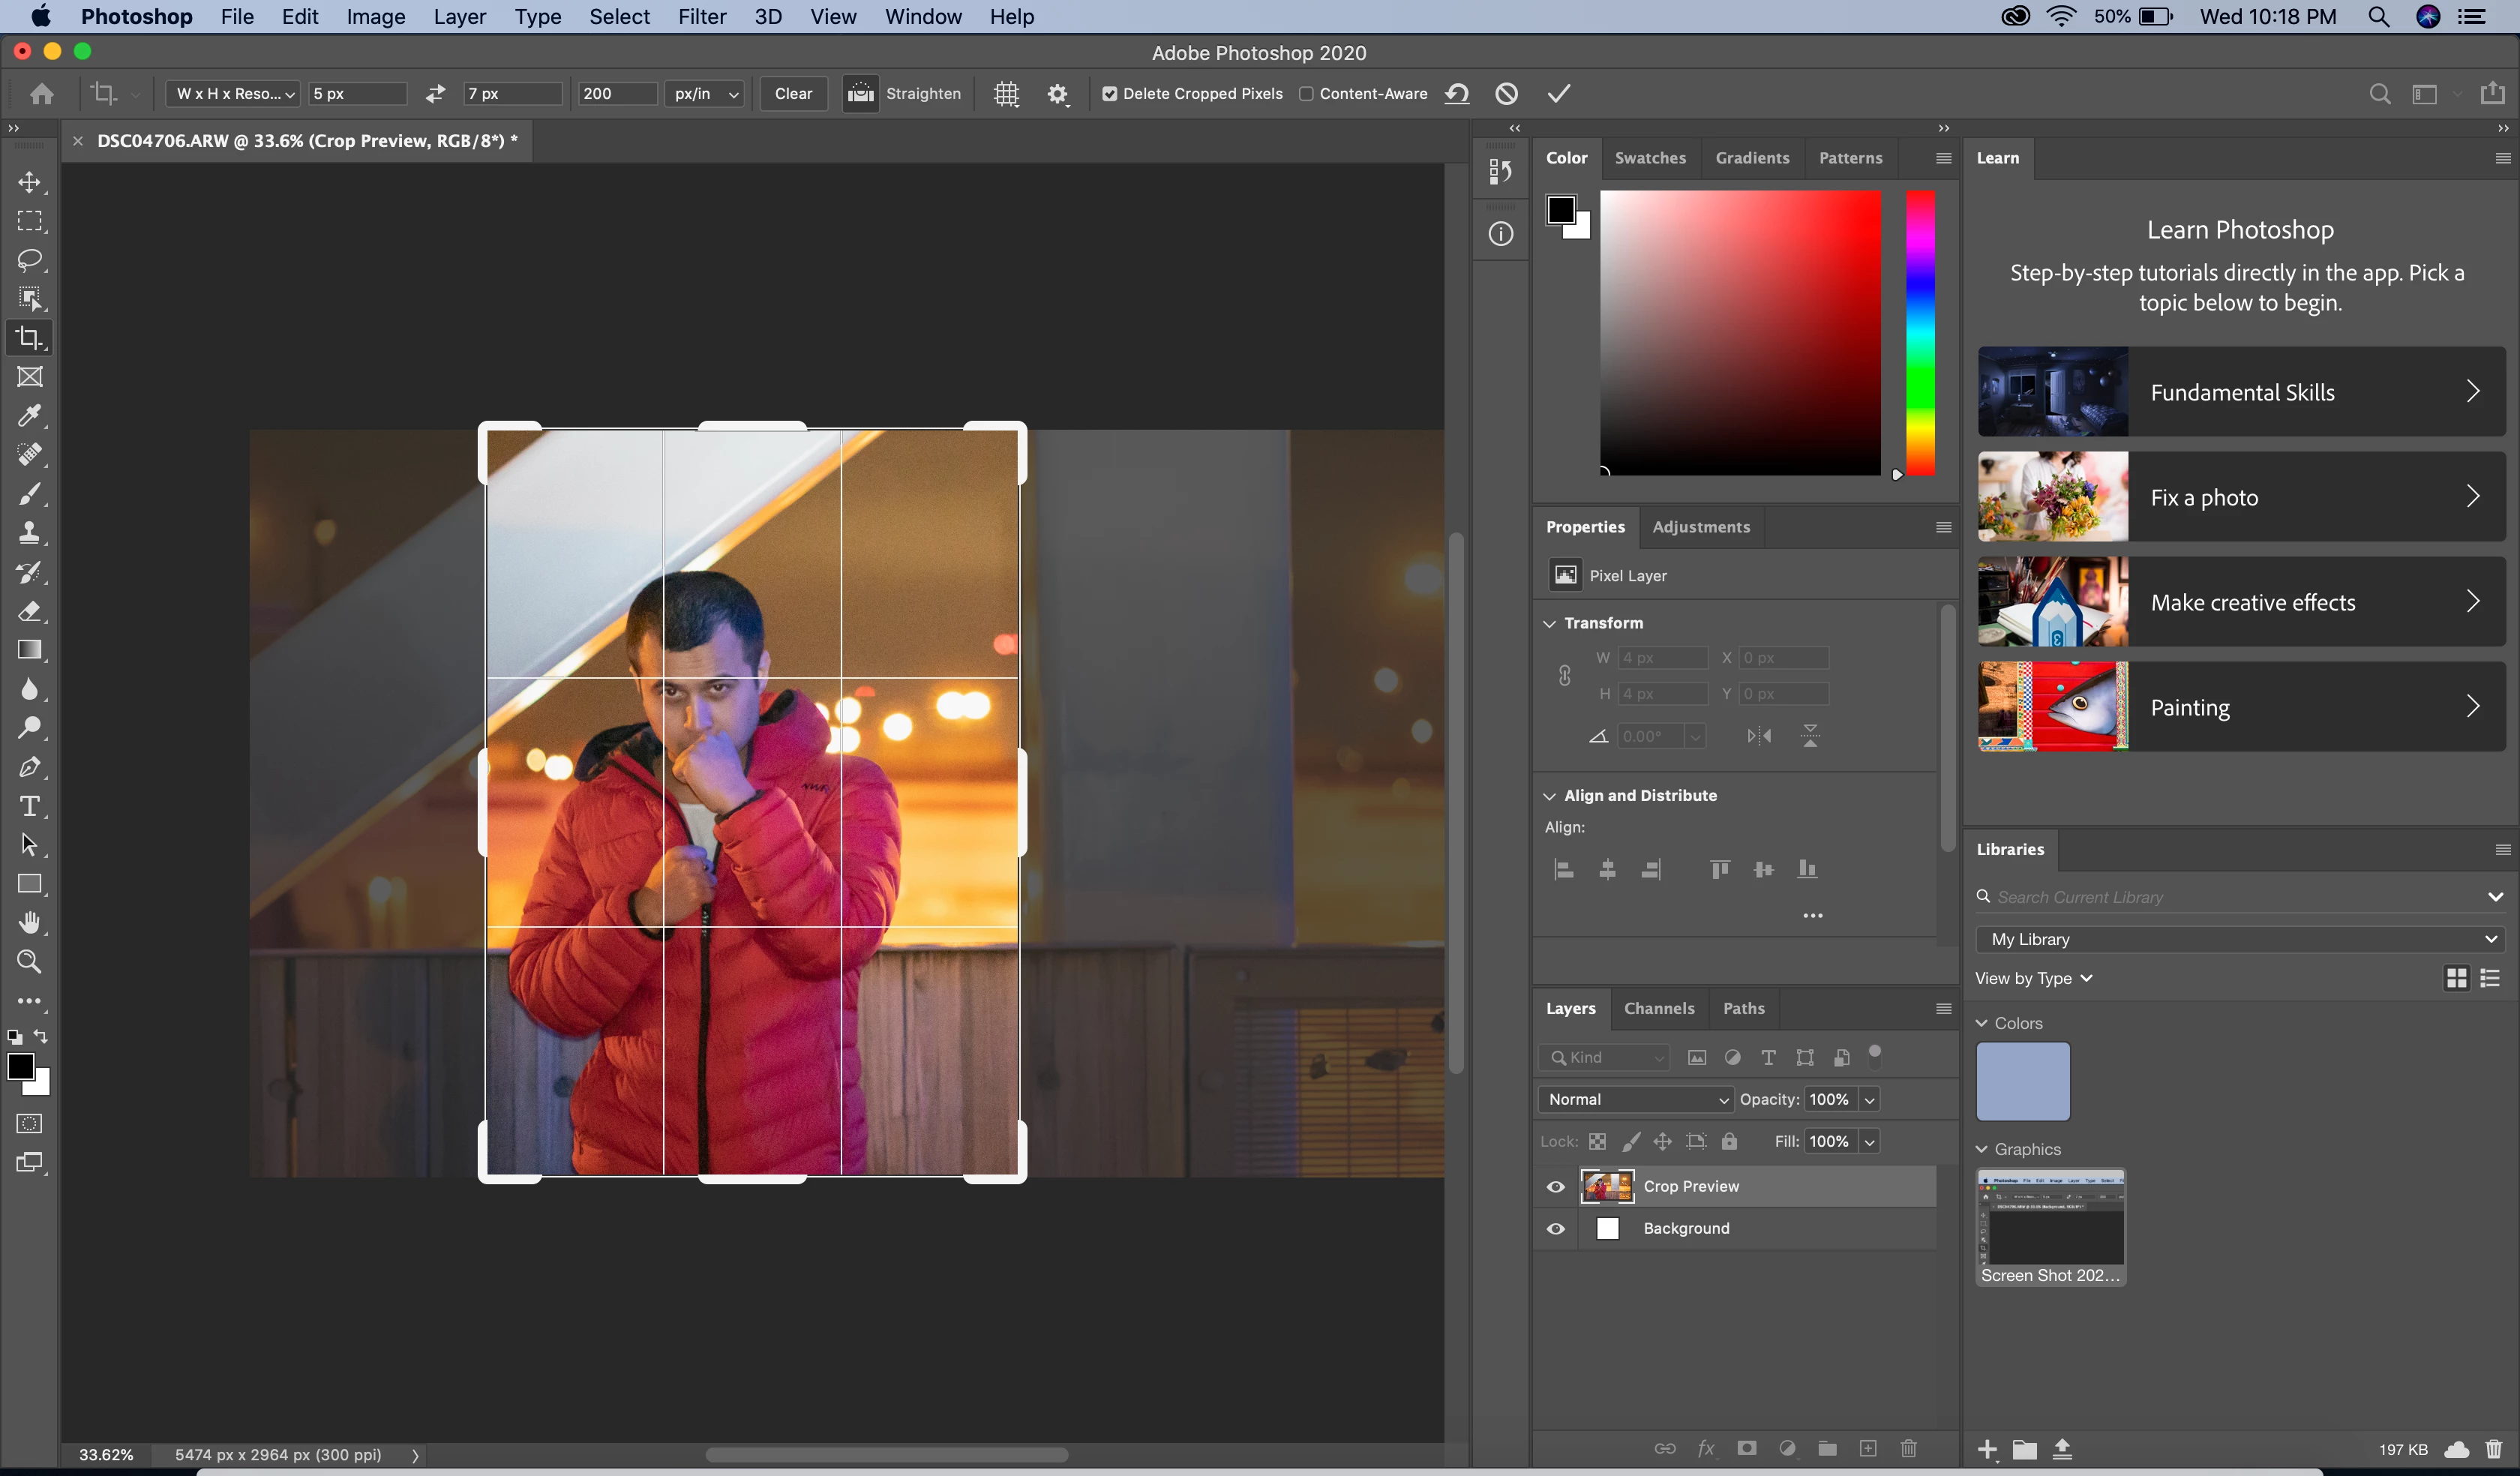Switch to the Channels tab
Screen dimensions: 2520x1476
(1659, 1008)
